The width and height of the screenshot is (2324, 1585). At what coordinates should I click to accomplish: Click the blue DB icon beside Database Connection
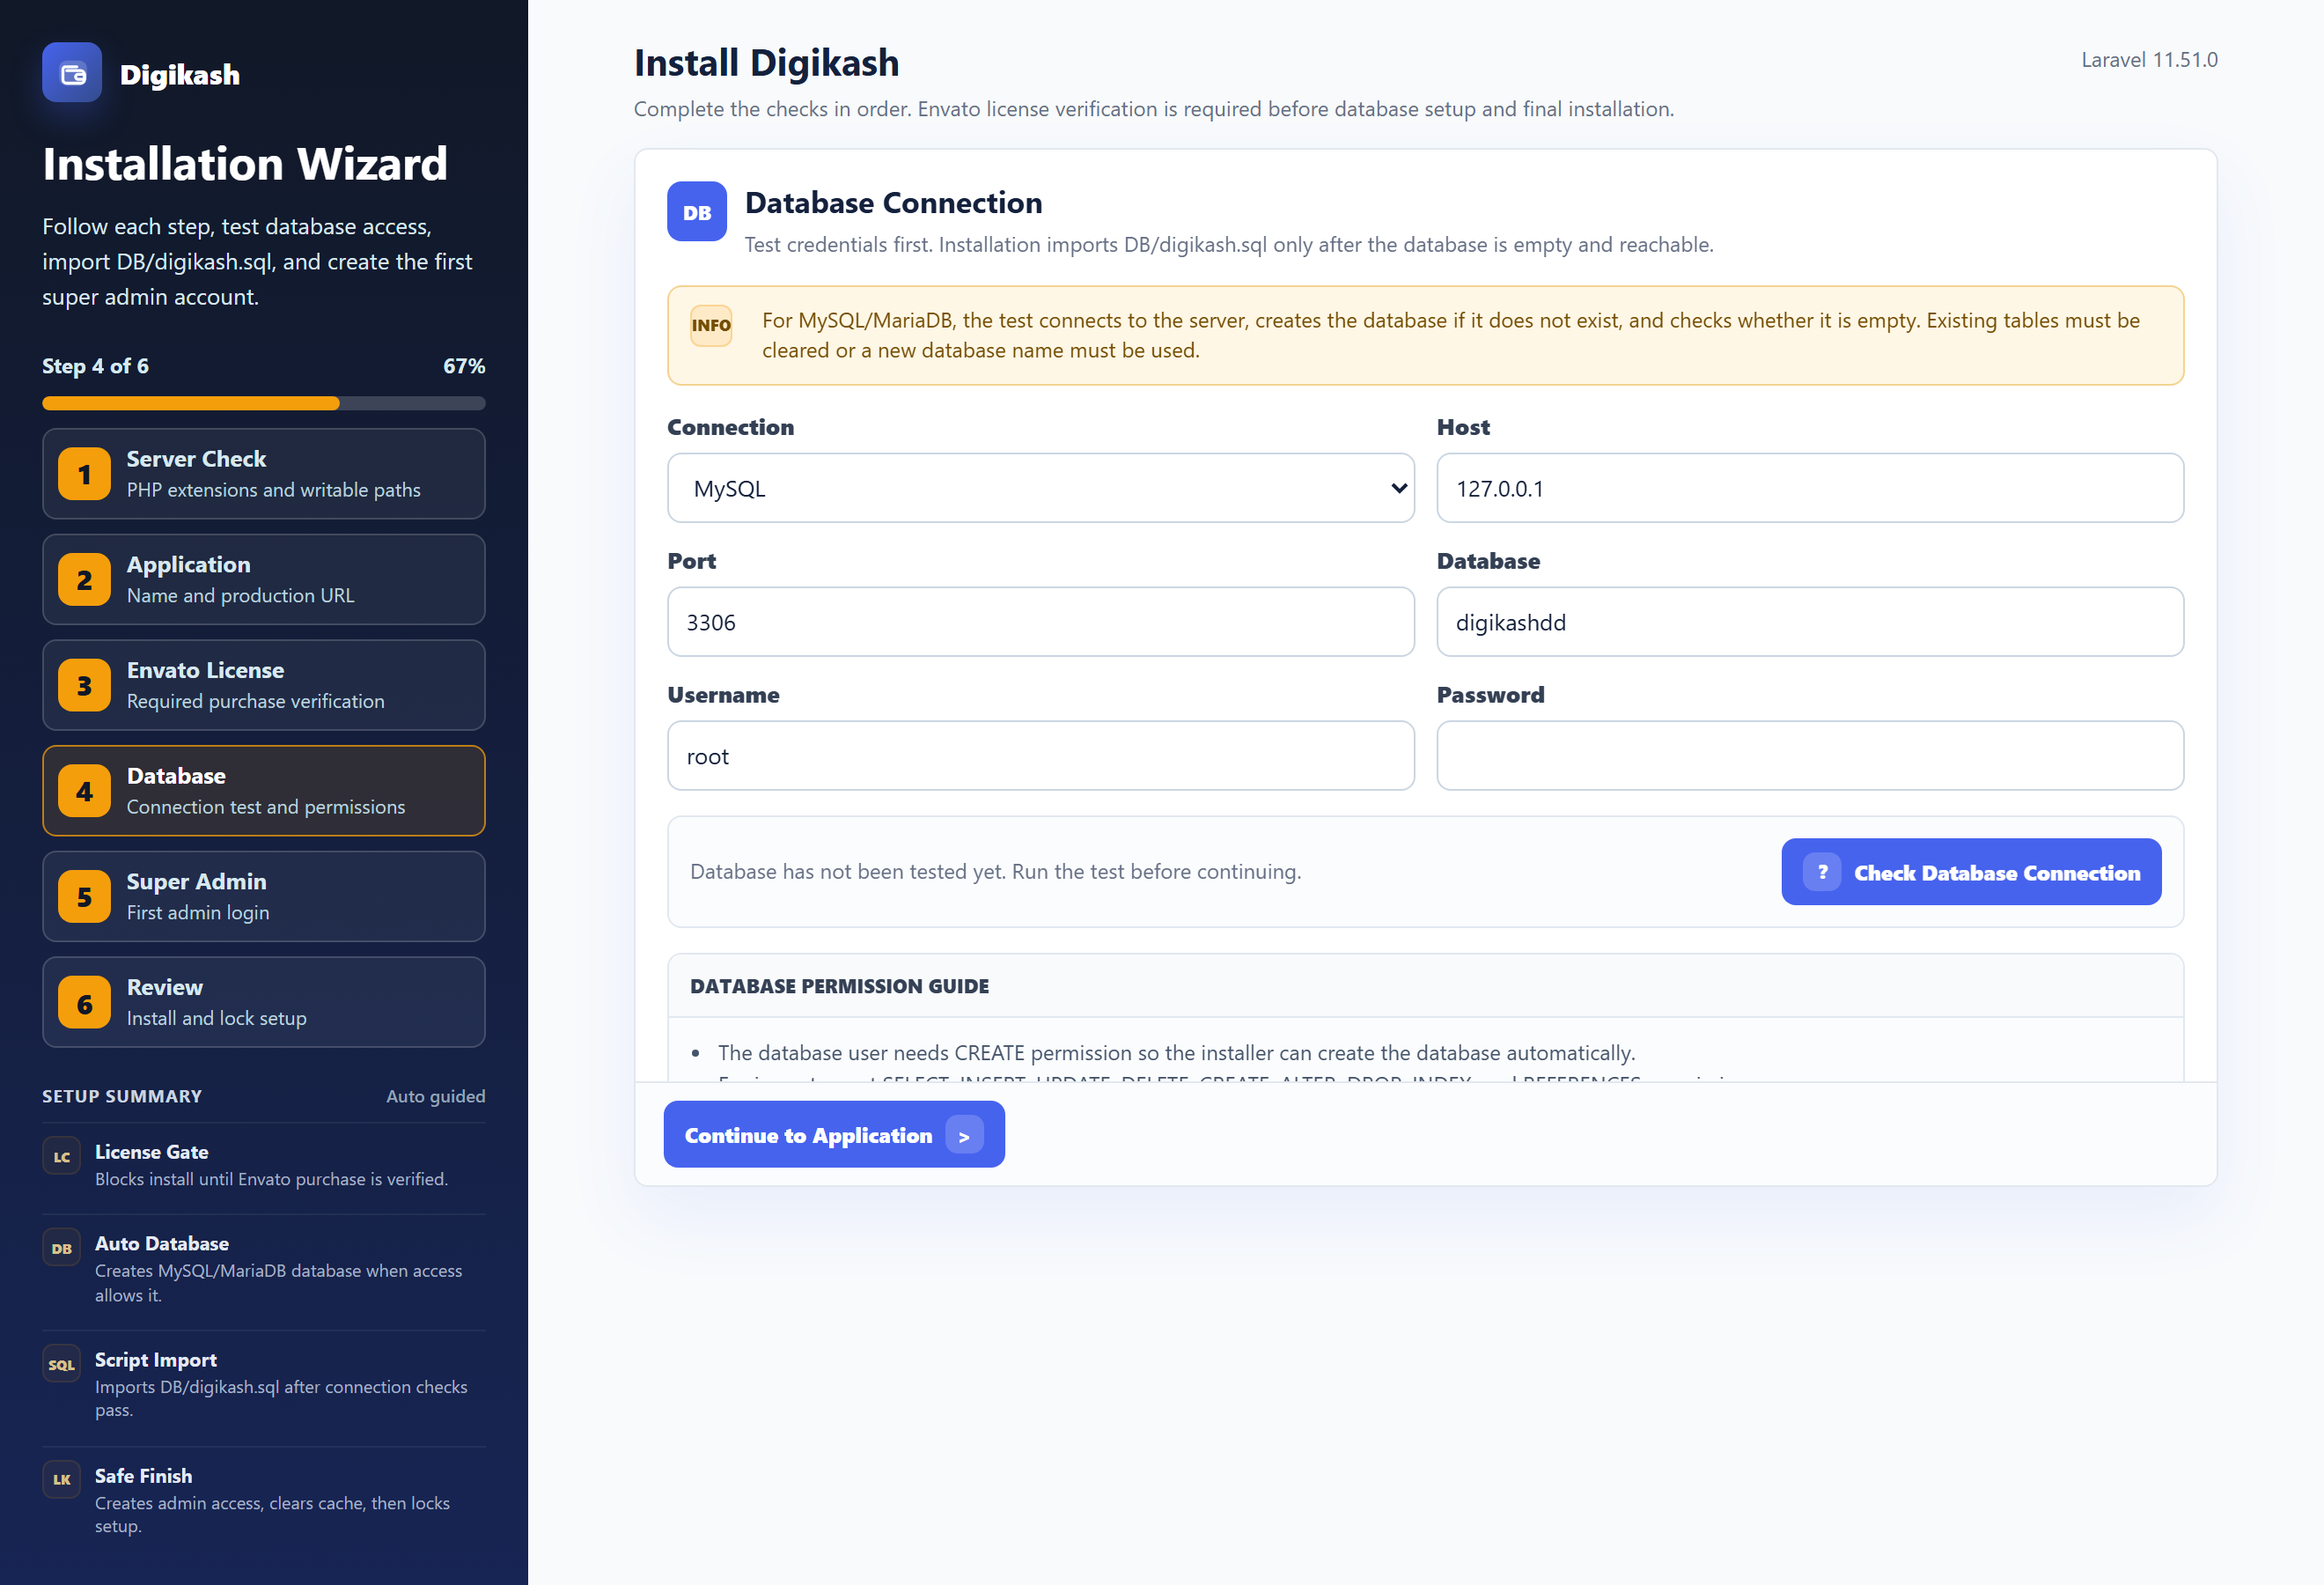[697, 212]
